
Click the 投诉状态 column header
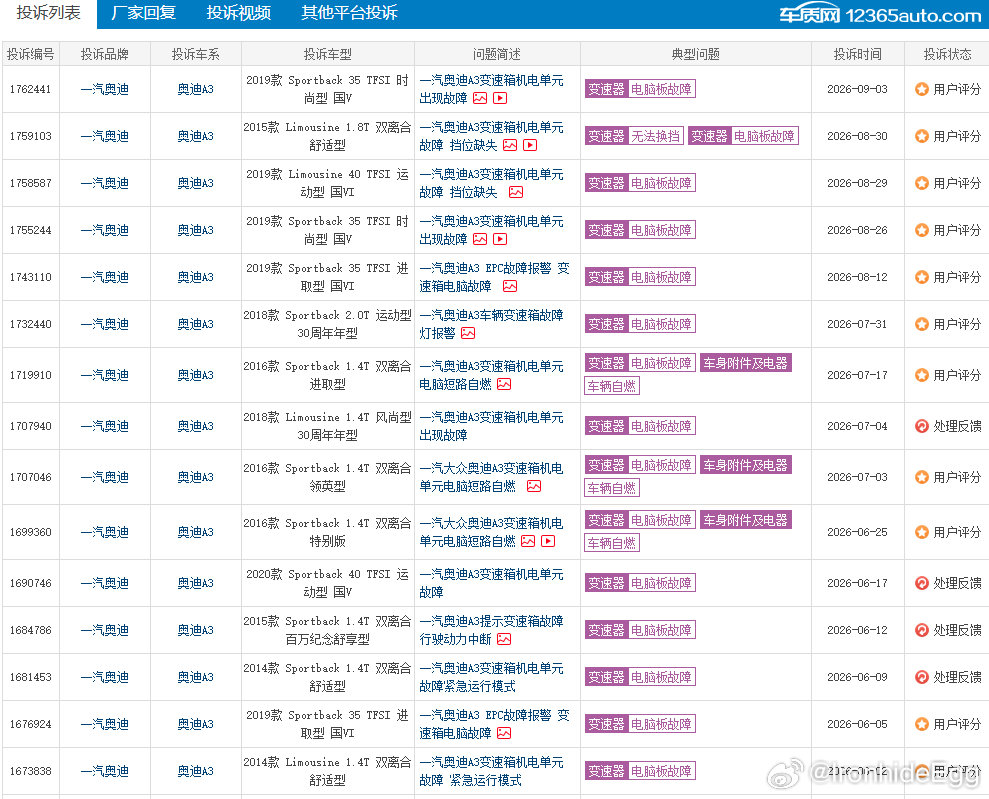pos(947,54)
